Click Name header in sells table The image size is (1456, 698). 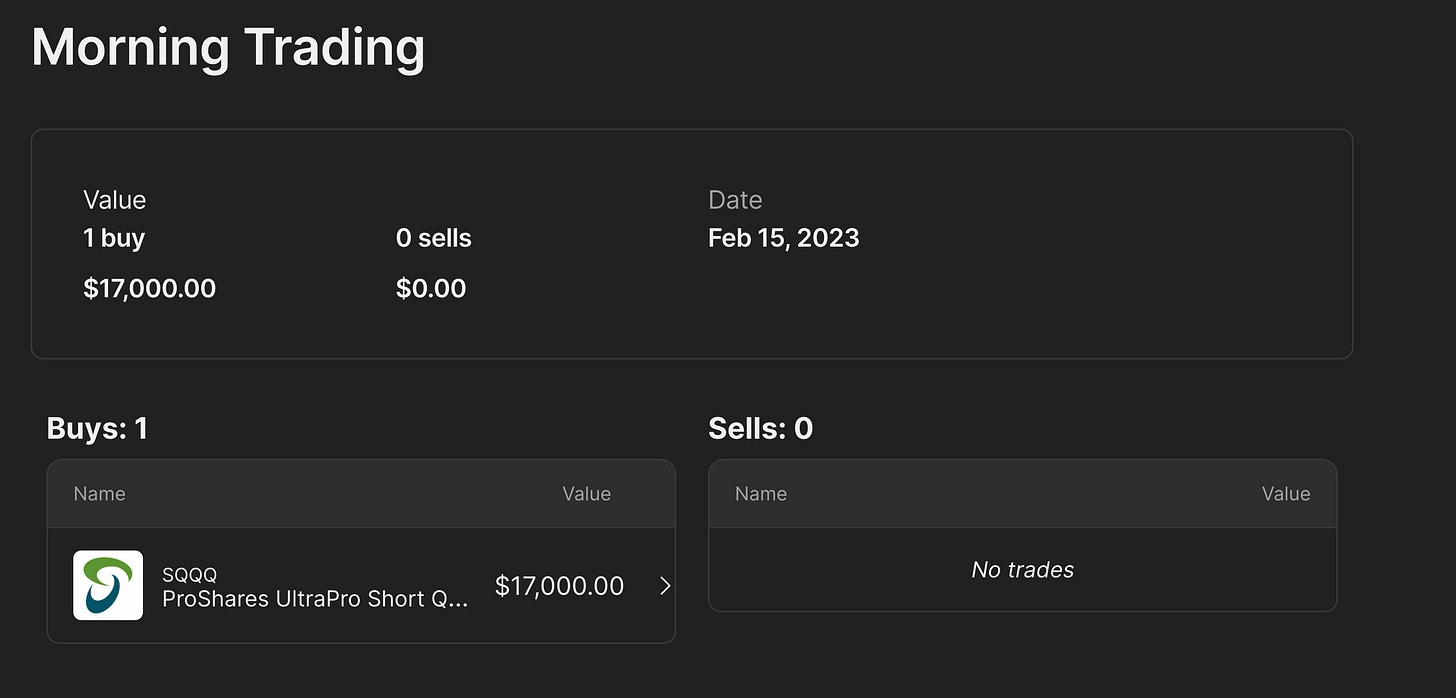click(760, 494)
